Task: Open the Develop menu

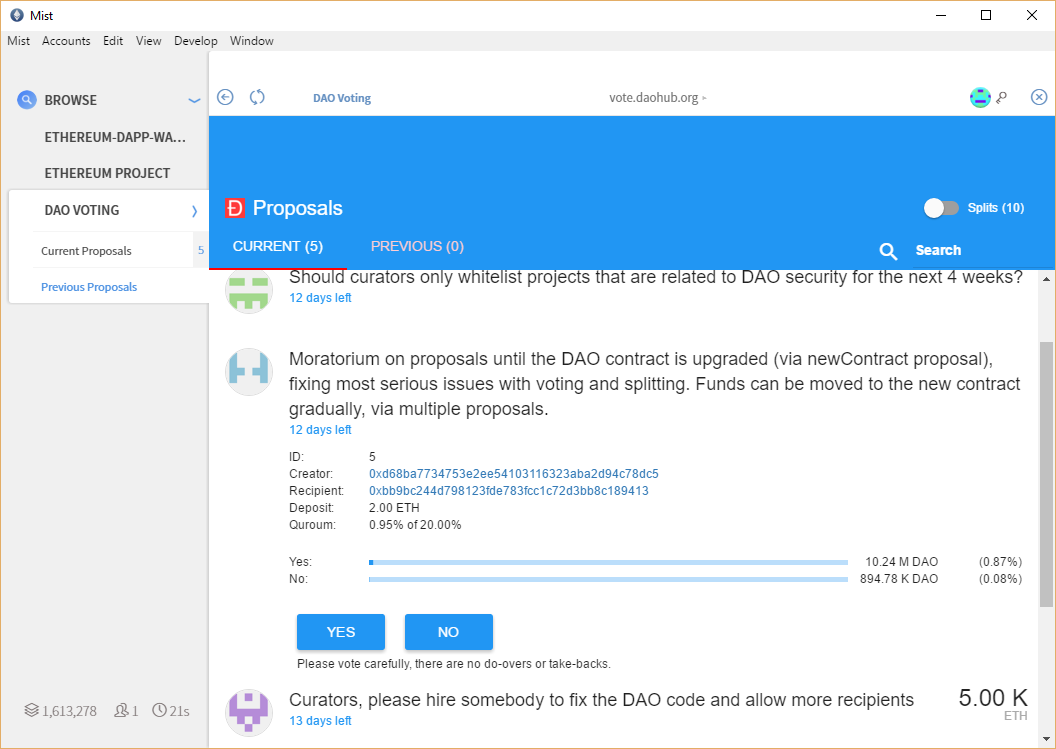Action: point(195,40)
